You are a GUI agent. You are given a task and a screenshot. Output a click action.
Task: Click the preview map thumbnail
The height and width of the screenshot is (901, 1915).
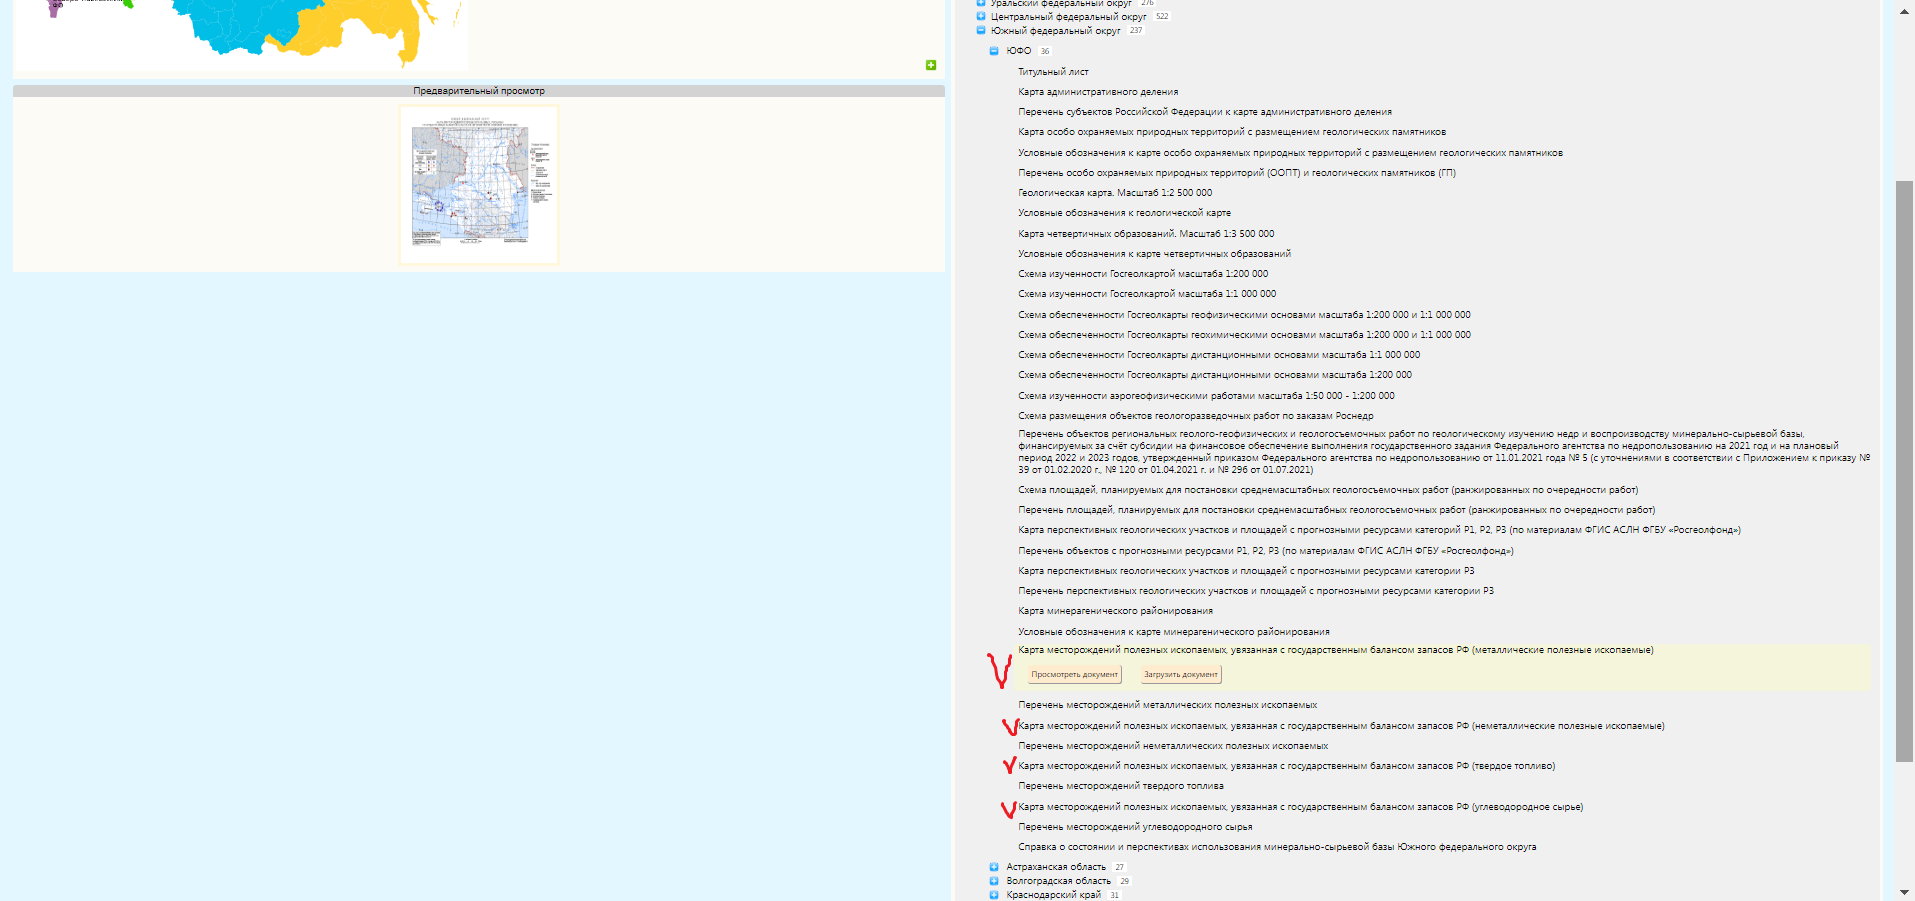[x=478, y=184]
